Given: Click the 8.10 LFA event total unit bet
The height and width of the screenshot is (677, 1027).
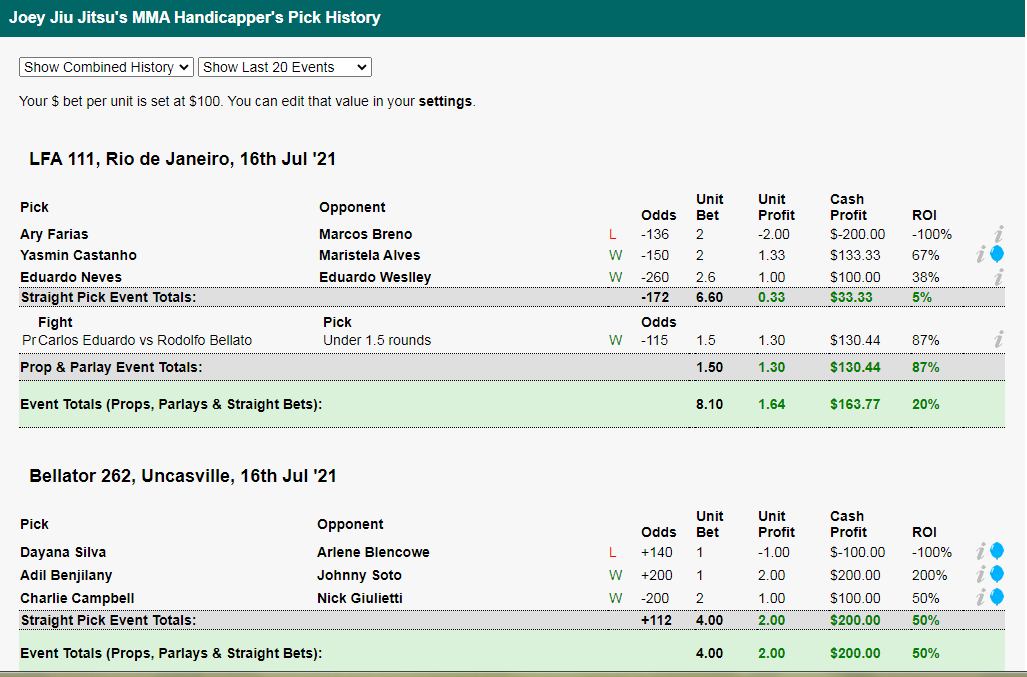Looking at the screenshot, I should tap(709, 404).
